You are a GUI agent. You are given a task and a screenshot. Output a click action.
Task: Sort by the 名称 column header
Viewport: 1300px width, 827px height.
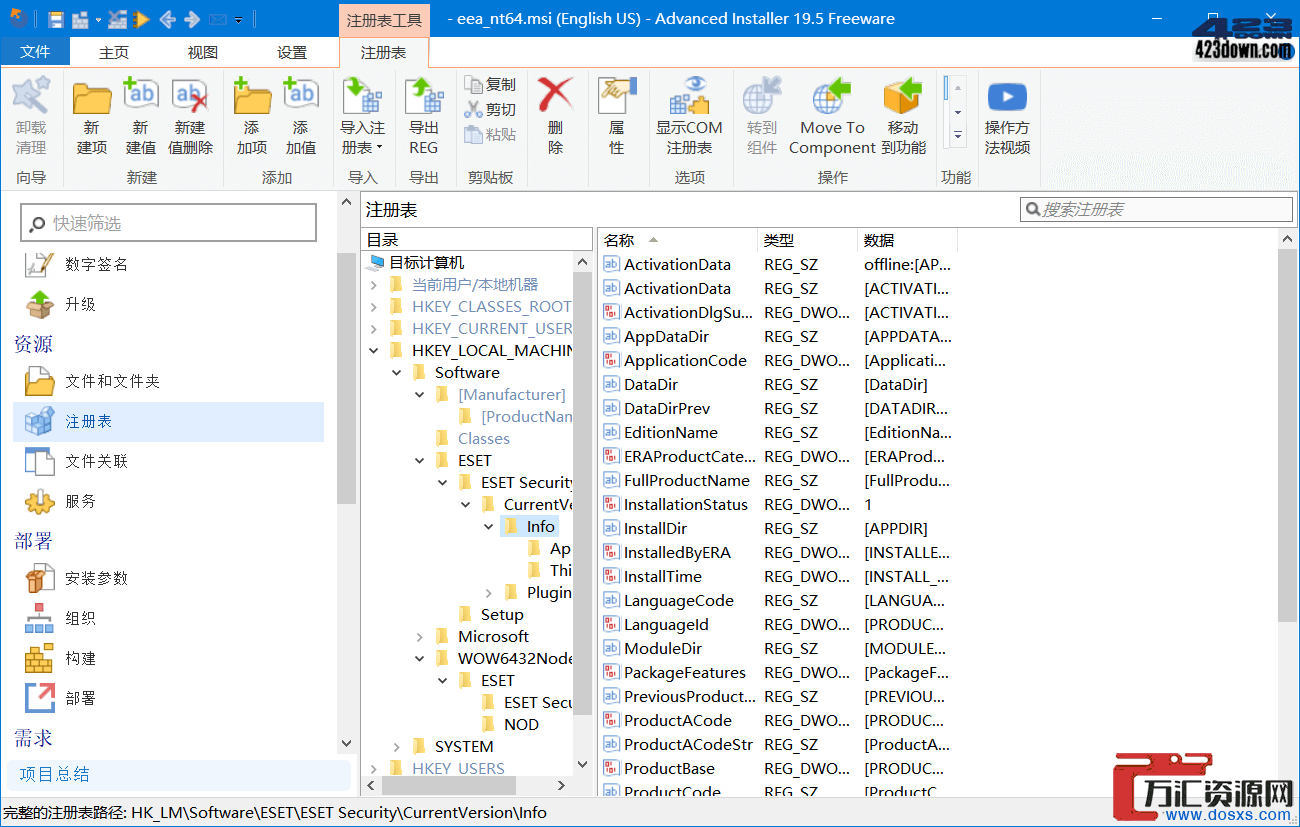point(678,240)
